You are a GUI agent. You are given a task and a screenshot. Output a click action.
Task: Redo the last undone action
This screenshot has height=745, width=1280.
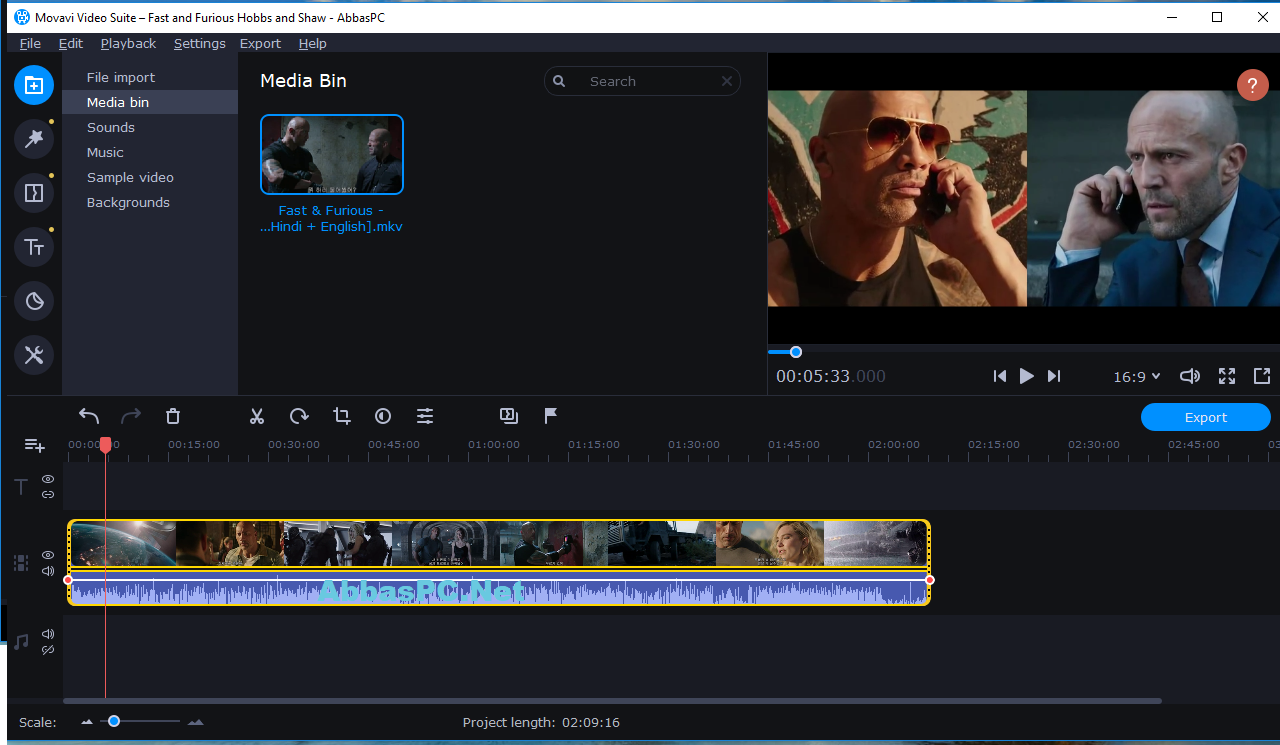click(x=131, y=416)
